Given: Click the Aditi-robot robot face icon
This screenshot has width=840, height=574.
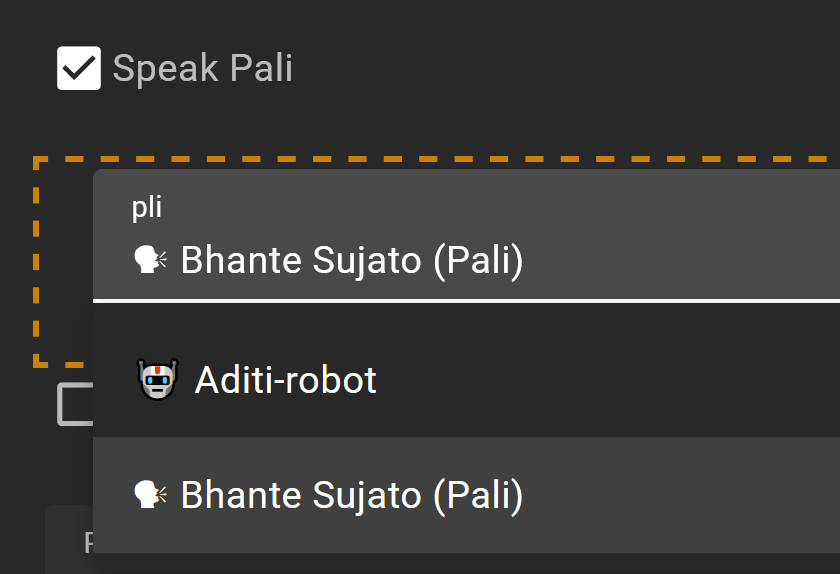Looking at the screenshot, I should tap(158, 379).
